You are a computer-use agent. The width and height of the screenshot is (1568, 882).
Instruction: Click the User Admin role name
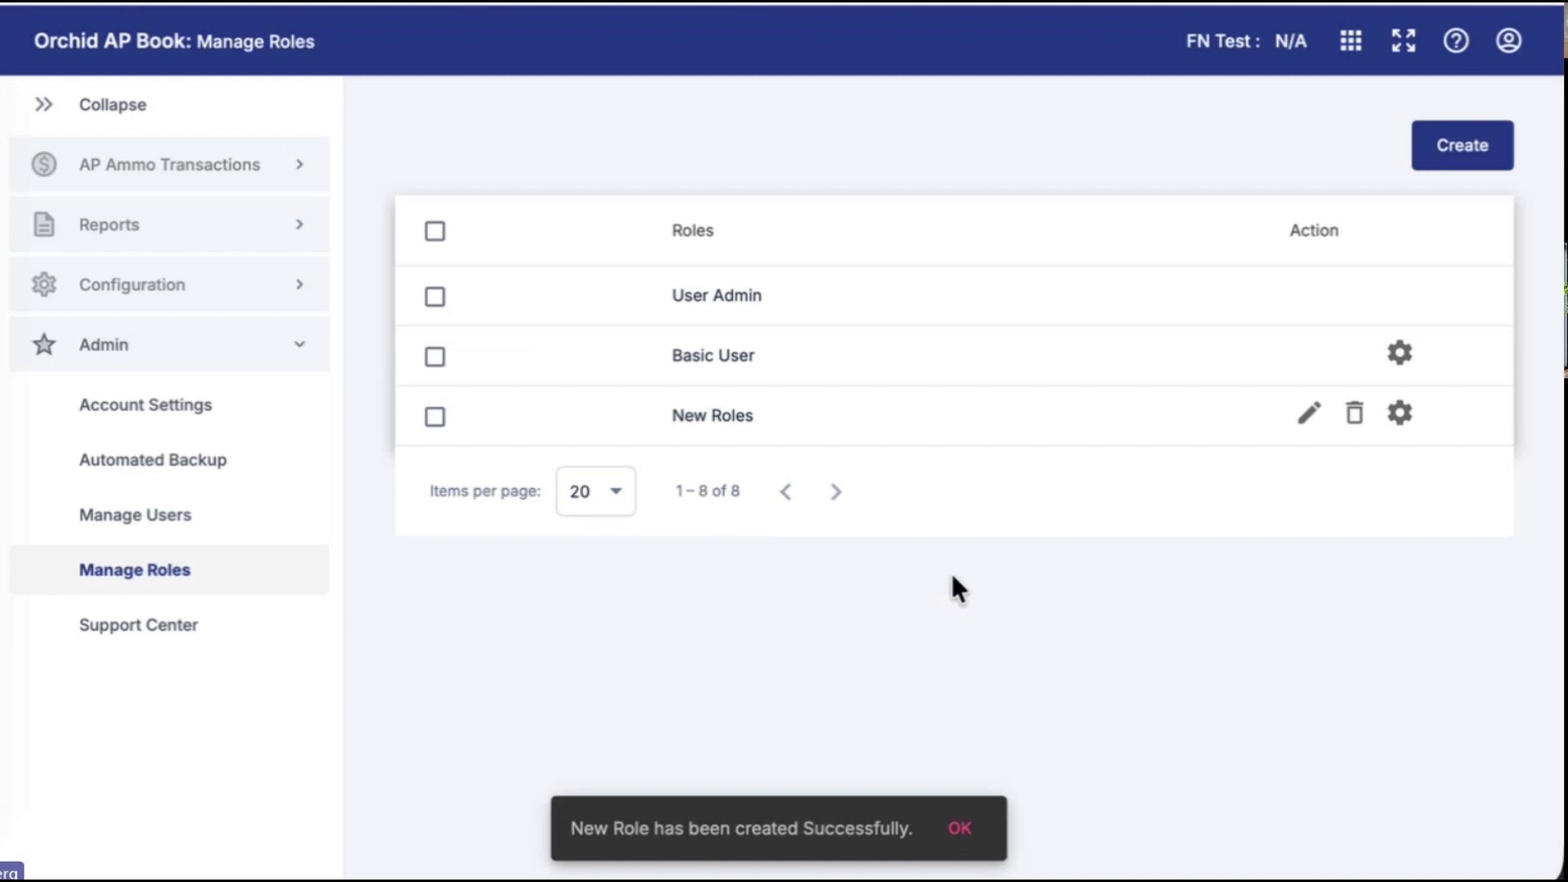pyautogui.click(x=716, y=295)
